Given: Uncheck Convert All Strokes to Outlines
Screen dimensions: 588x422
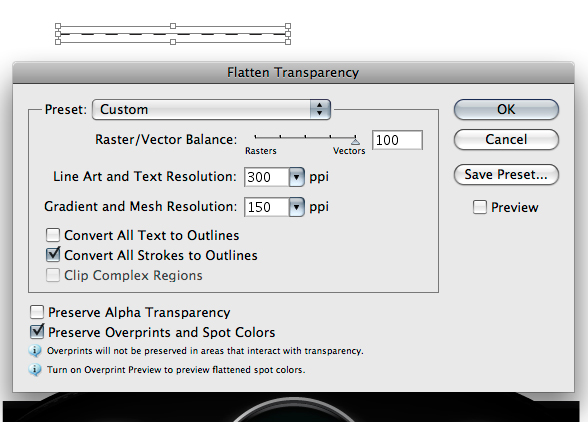Looking at the screenshot, I should click(53, 255).
